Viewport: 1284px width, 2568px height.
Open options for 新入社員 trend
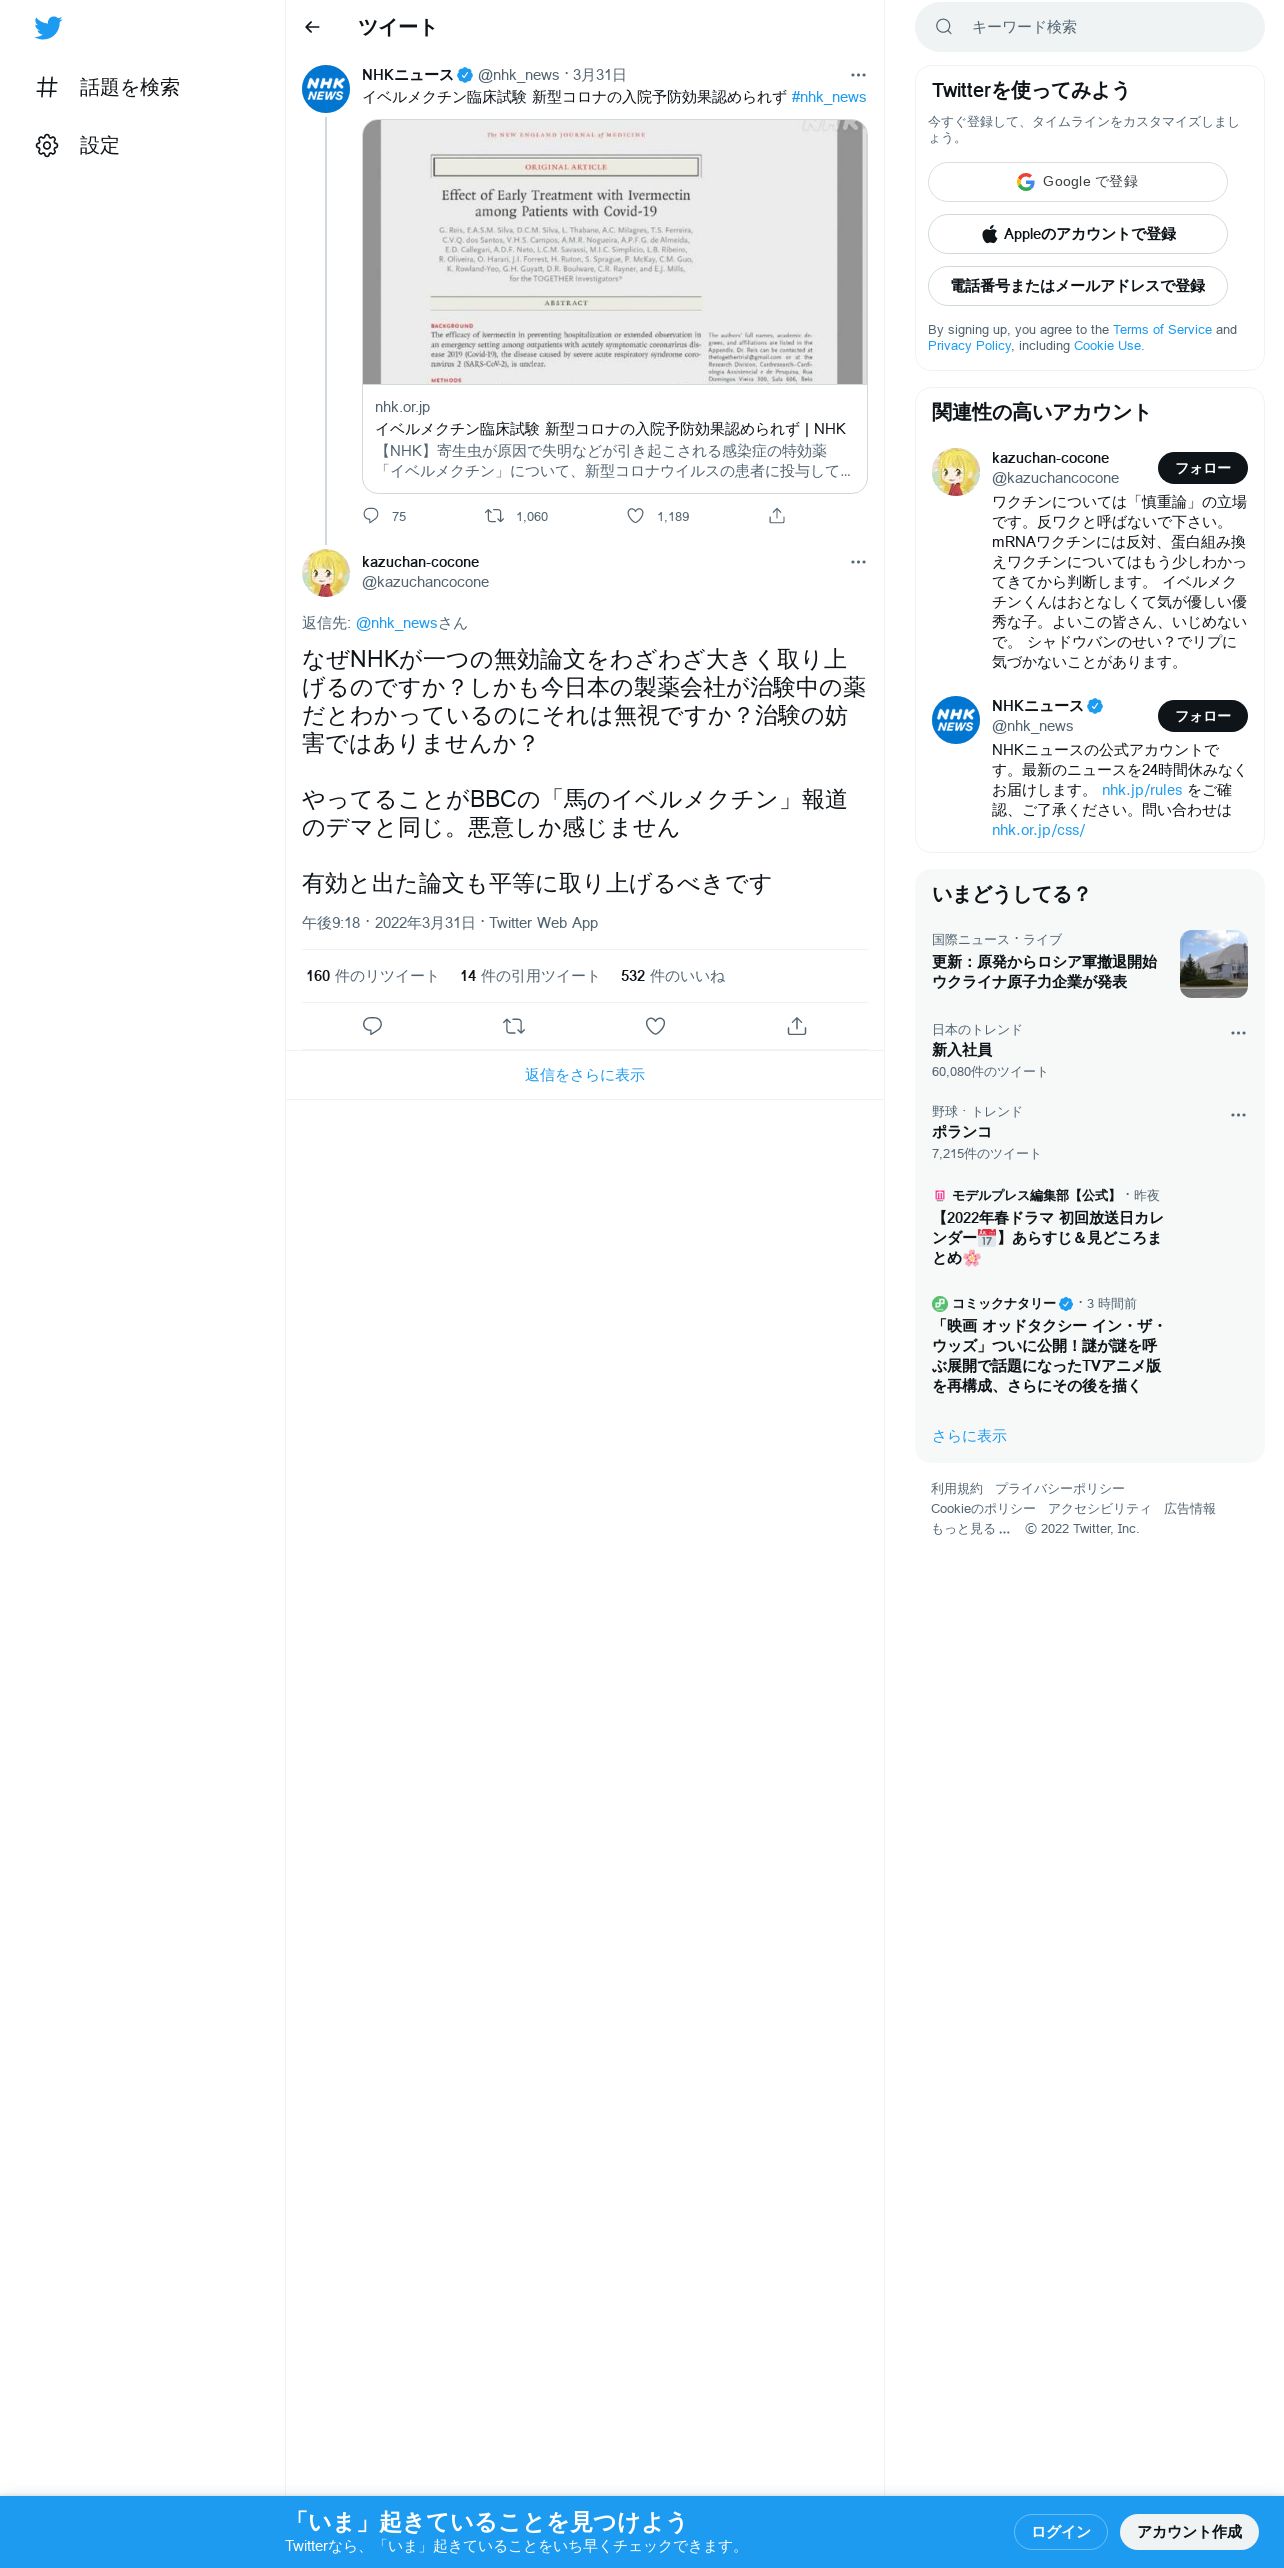[x=1238, y=1033]
